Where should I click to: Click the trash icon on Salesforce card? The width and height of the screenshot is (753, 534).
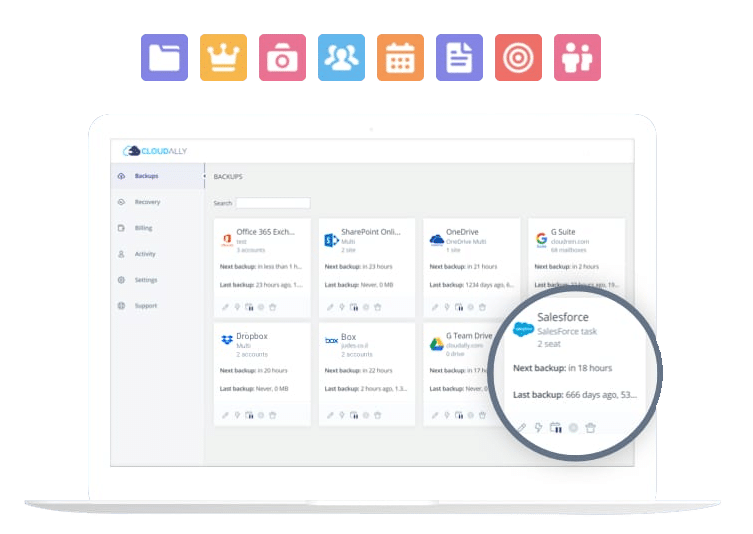point(591,427)
